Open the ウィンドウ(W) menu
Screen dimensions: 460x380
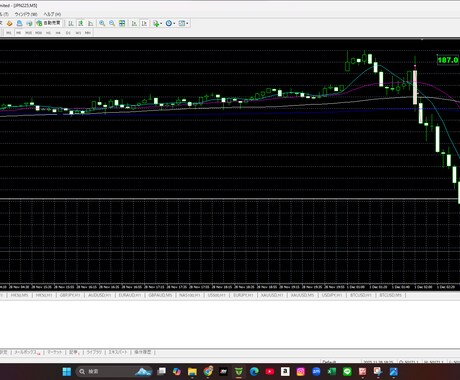[26, 14]
